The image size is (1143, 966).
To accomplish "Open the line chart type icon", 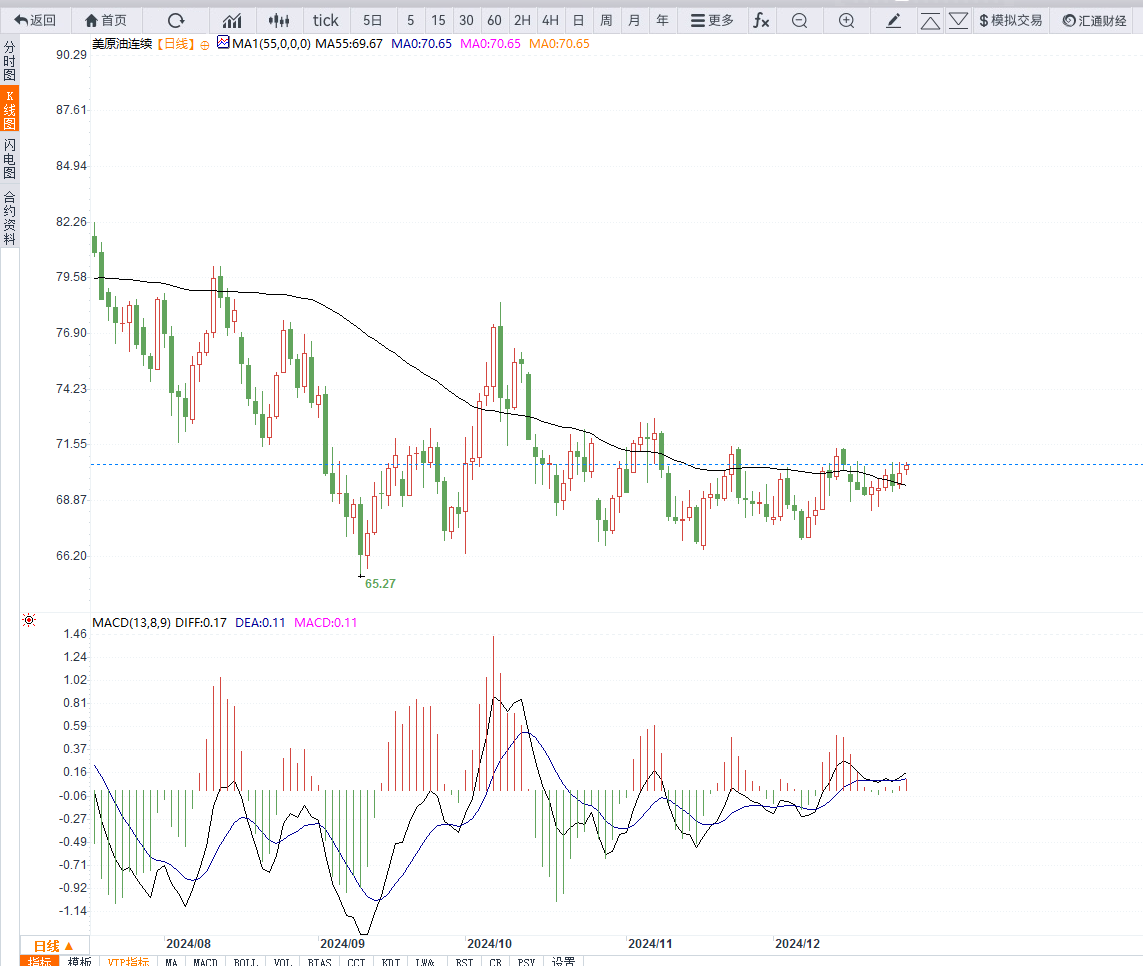I will point(232,20).
